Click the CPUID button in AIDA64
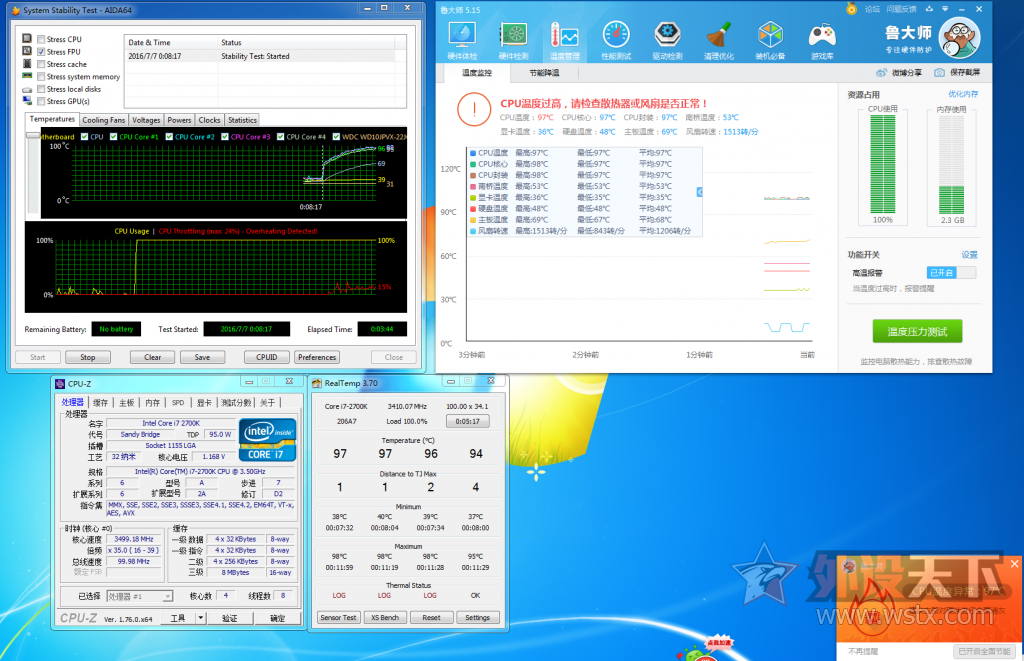The image size is (1024, 661). [x=266, y=357]
